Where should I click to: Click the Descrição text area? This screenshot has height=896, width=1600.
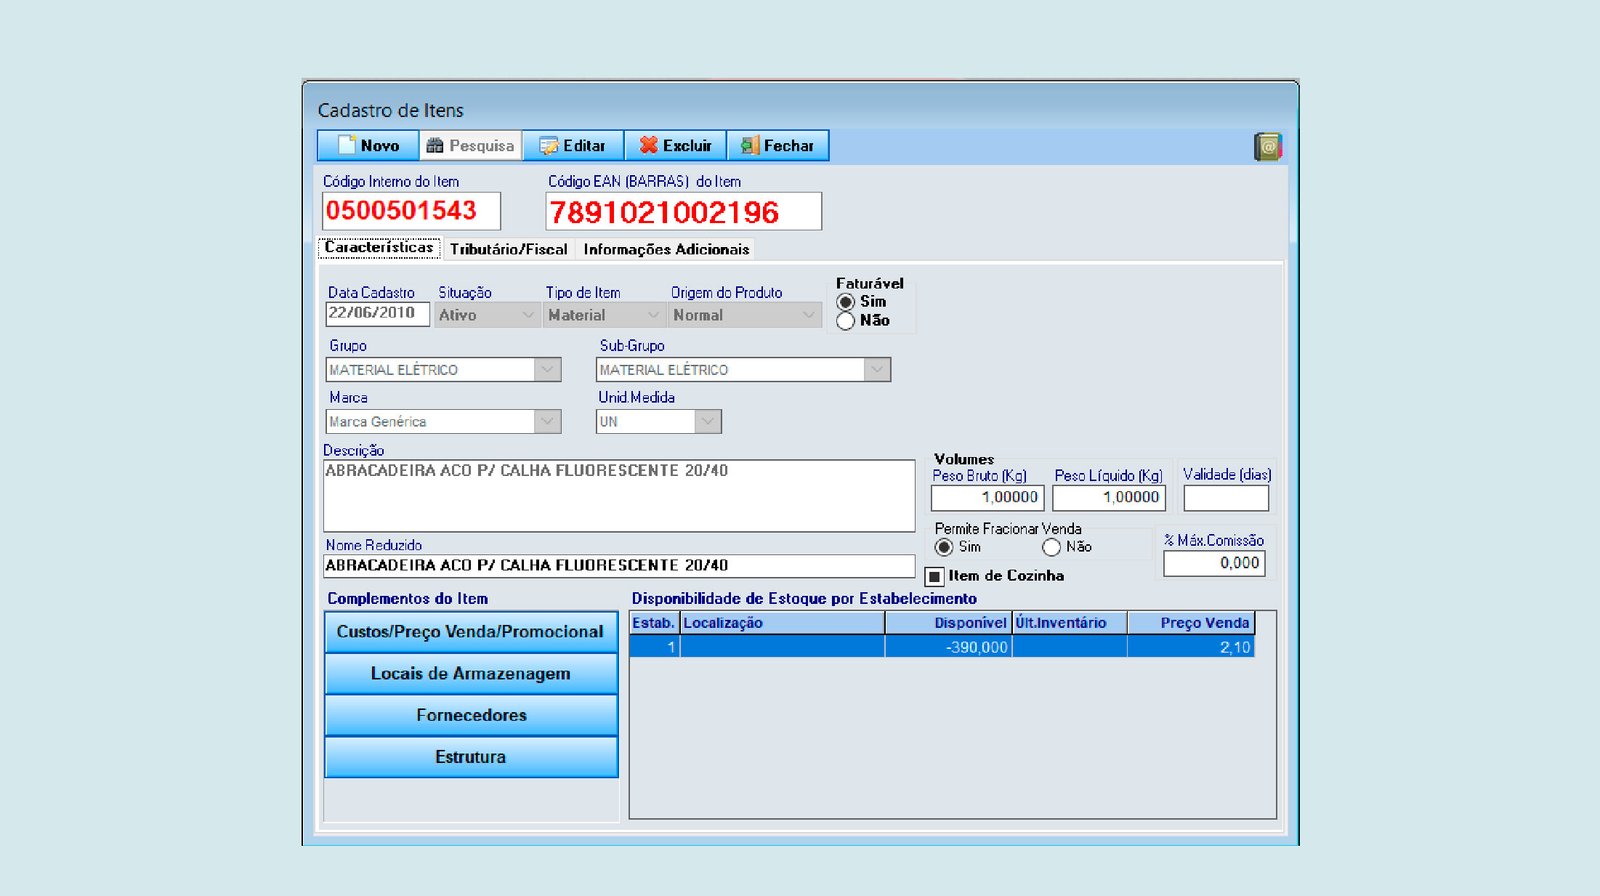(619, 496)
